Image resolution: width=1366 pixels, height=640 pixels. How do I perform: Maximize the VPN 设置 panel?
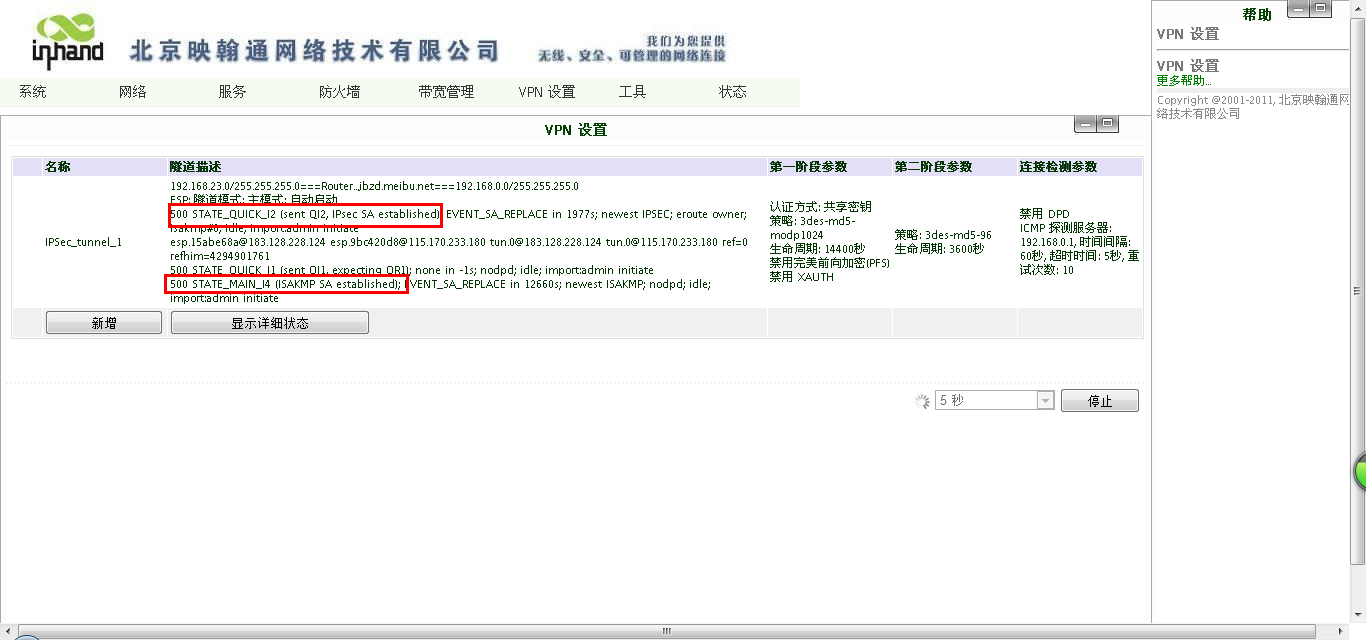click(x=1107, y=124)
